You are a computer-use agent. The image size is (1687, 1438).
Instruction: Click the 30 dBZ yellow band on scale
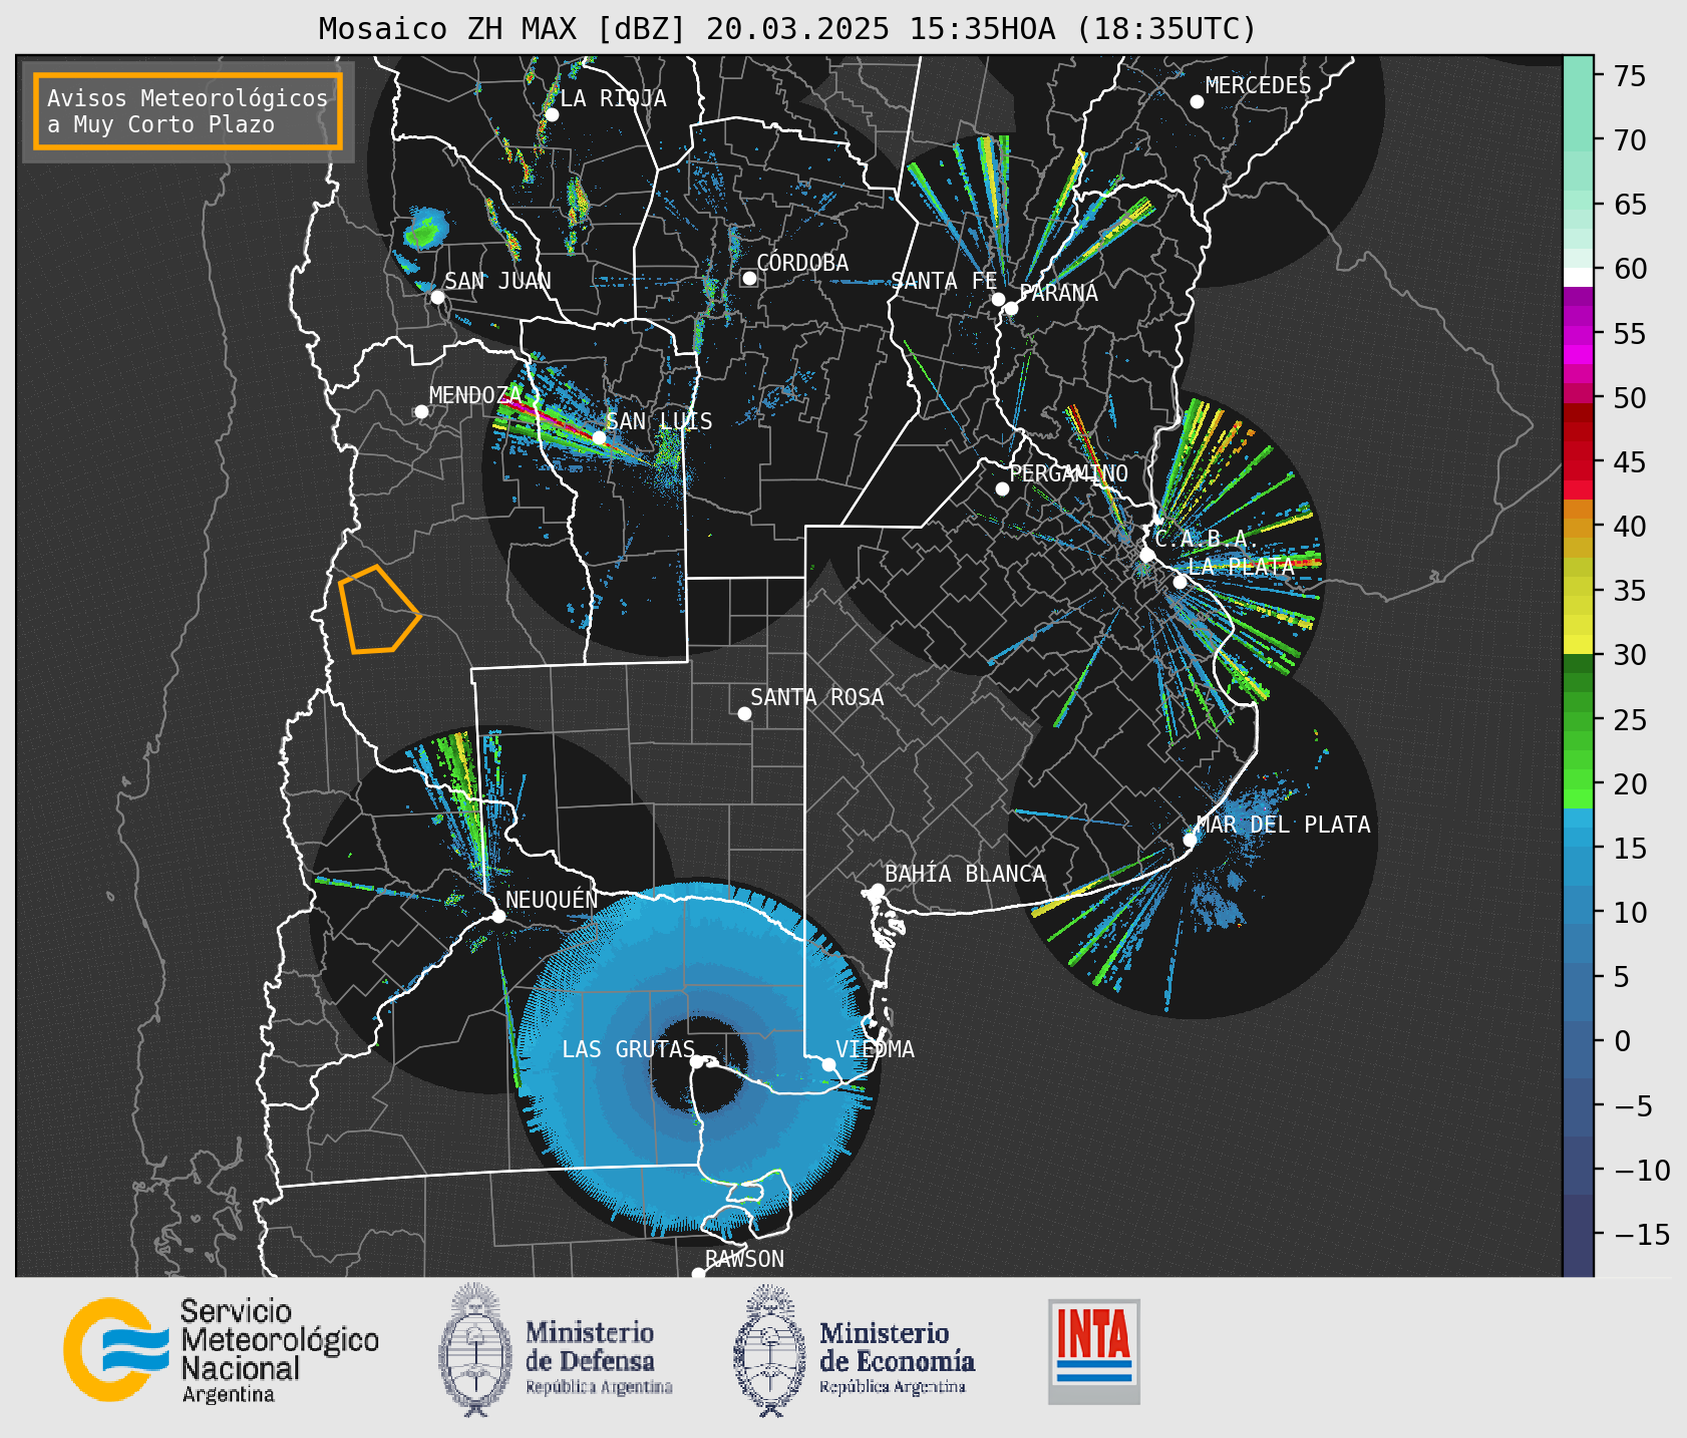(1578, 645)
